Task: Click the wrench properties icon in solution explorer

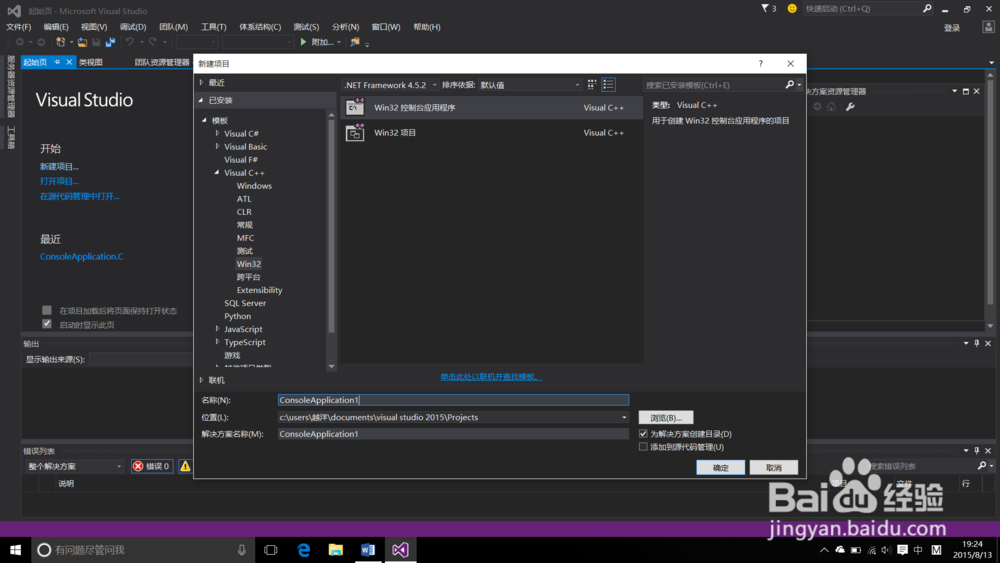Action: point(850,107)
